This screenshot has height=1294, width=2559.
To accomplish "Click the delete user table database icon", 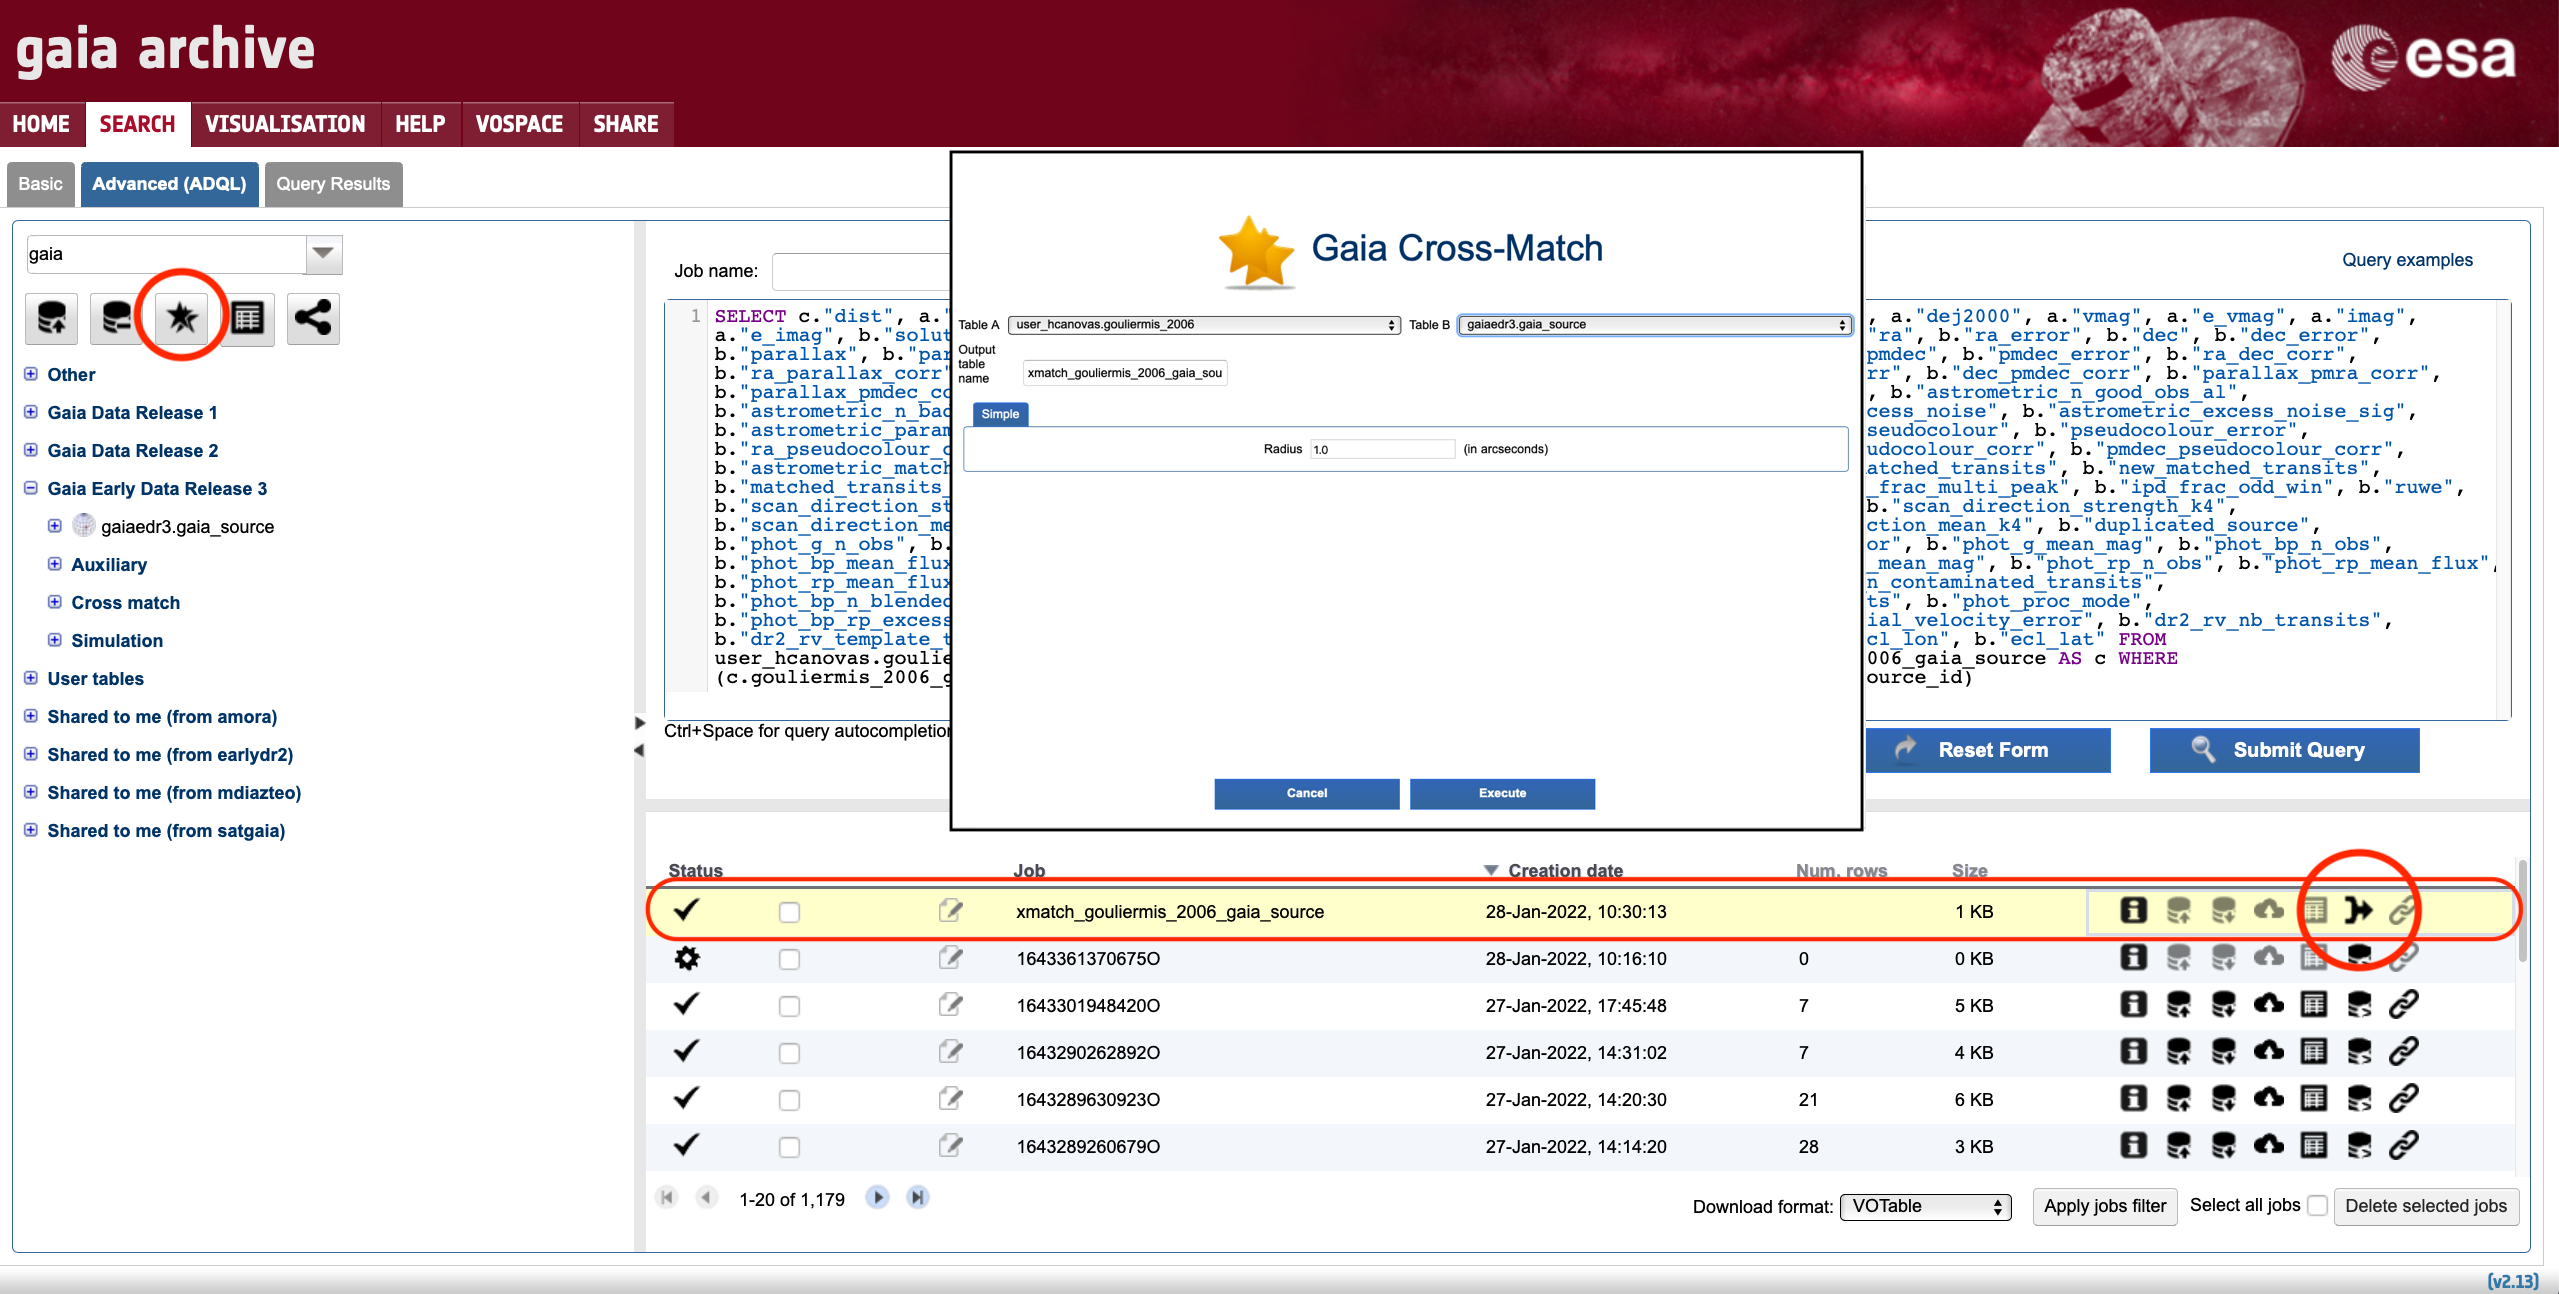I will (116, 319).
